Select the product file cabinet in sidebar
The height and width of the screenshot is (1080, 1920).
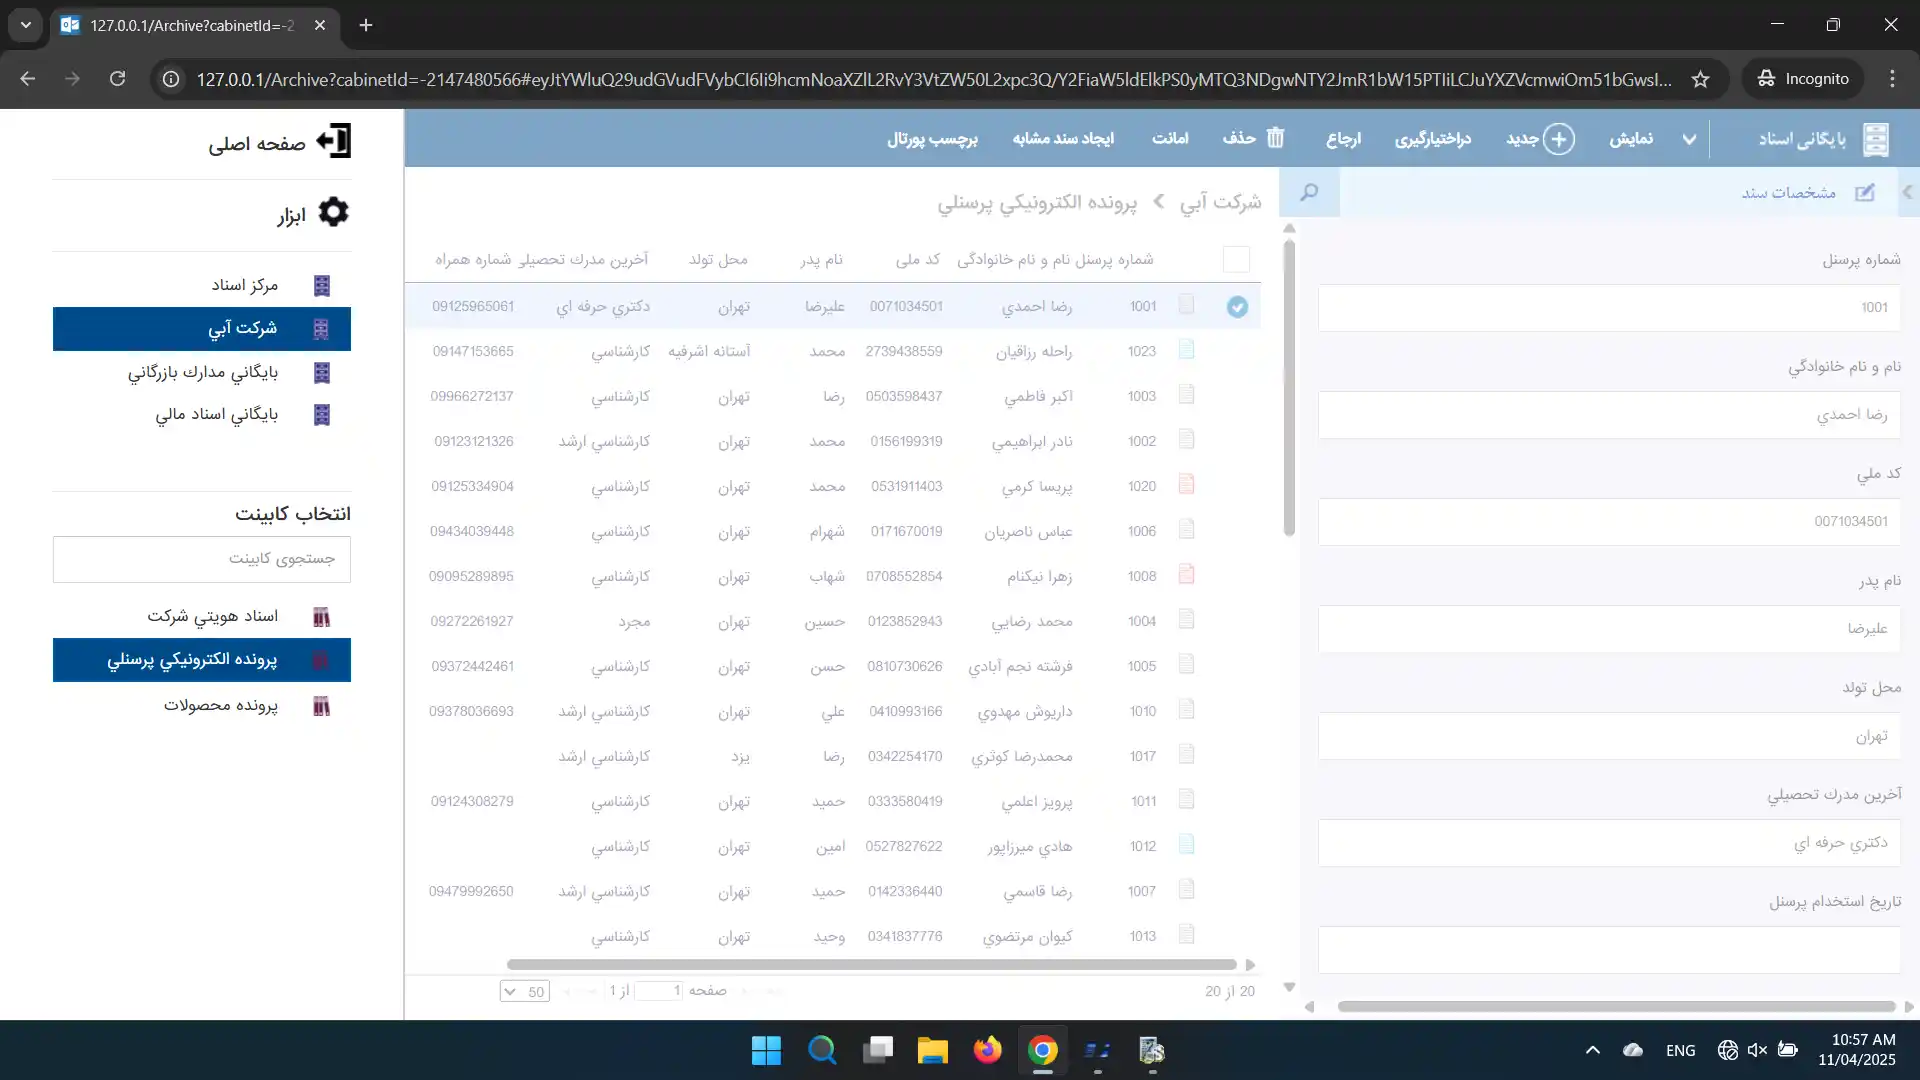pos(222,705)
